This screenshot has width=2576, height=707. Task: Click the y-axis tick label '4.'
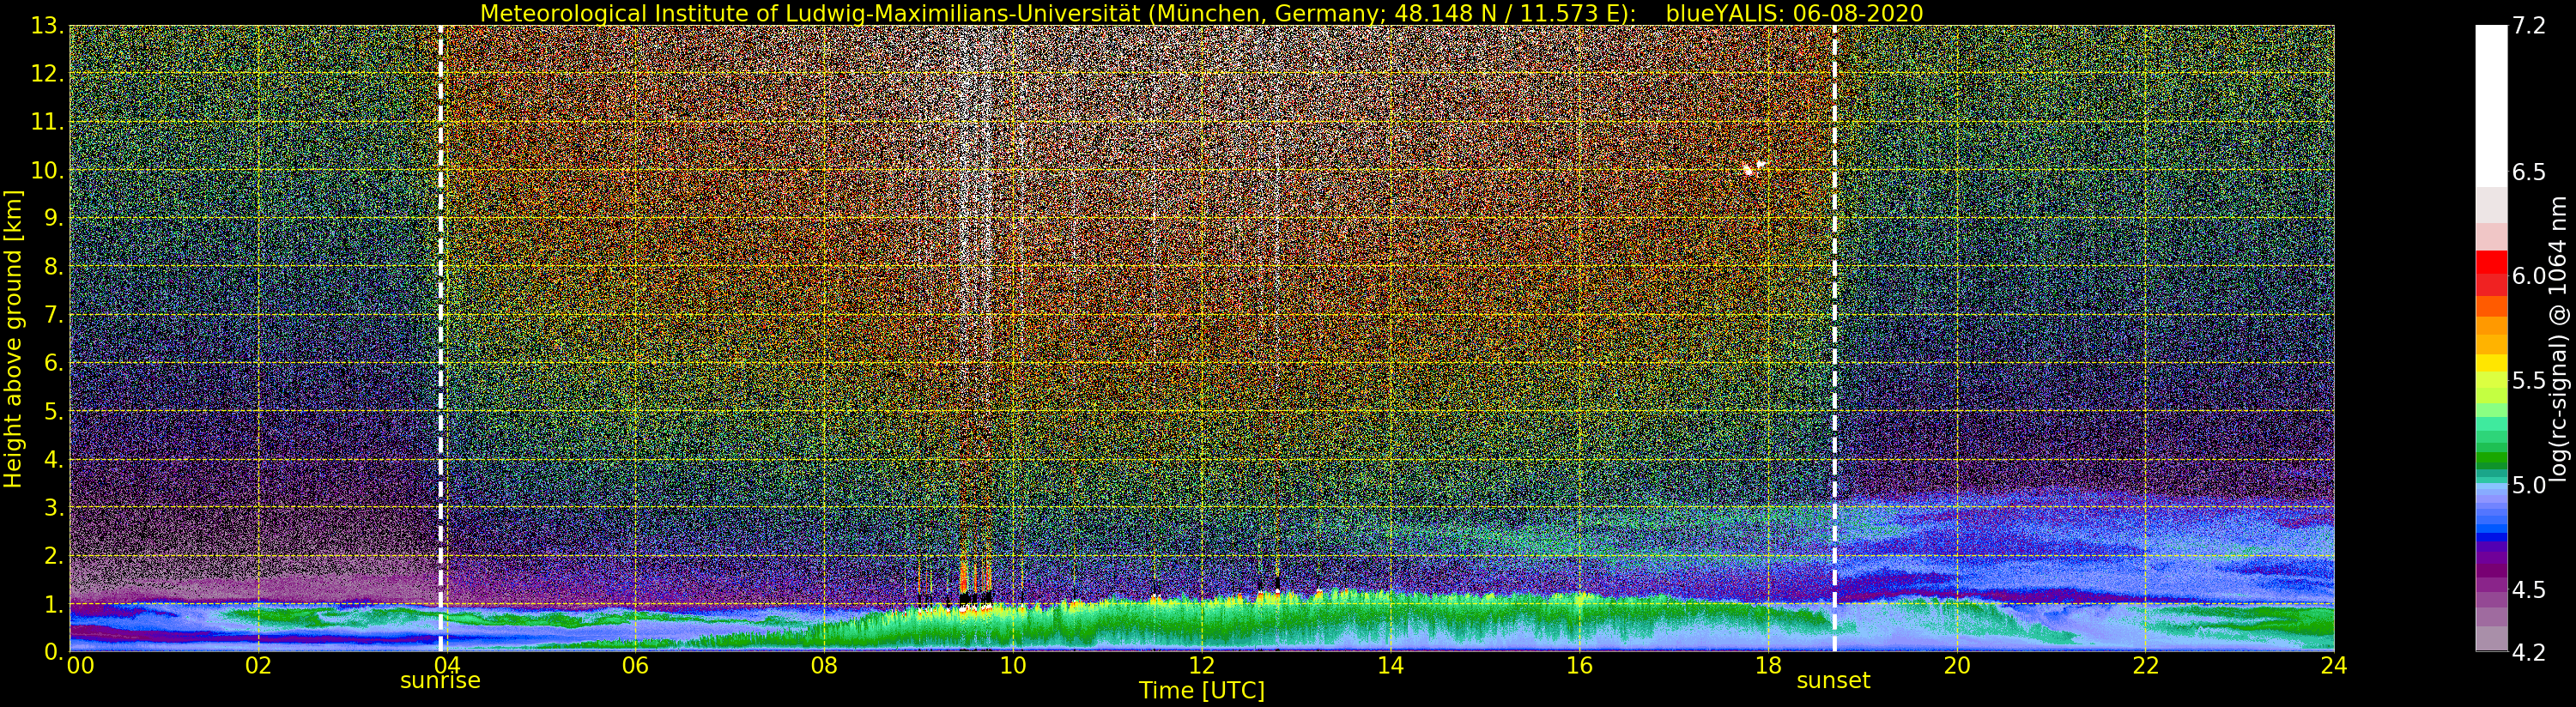click(x=55, y=459)
